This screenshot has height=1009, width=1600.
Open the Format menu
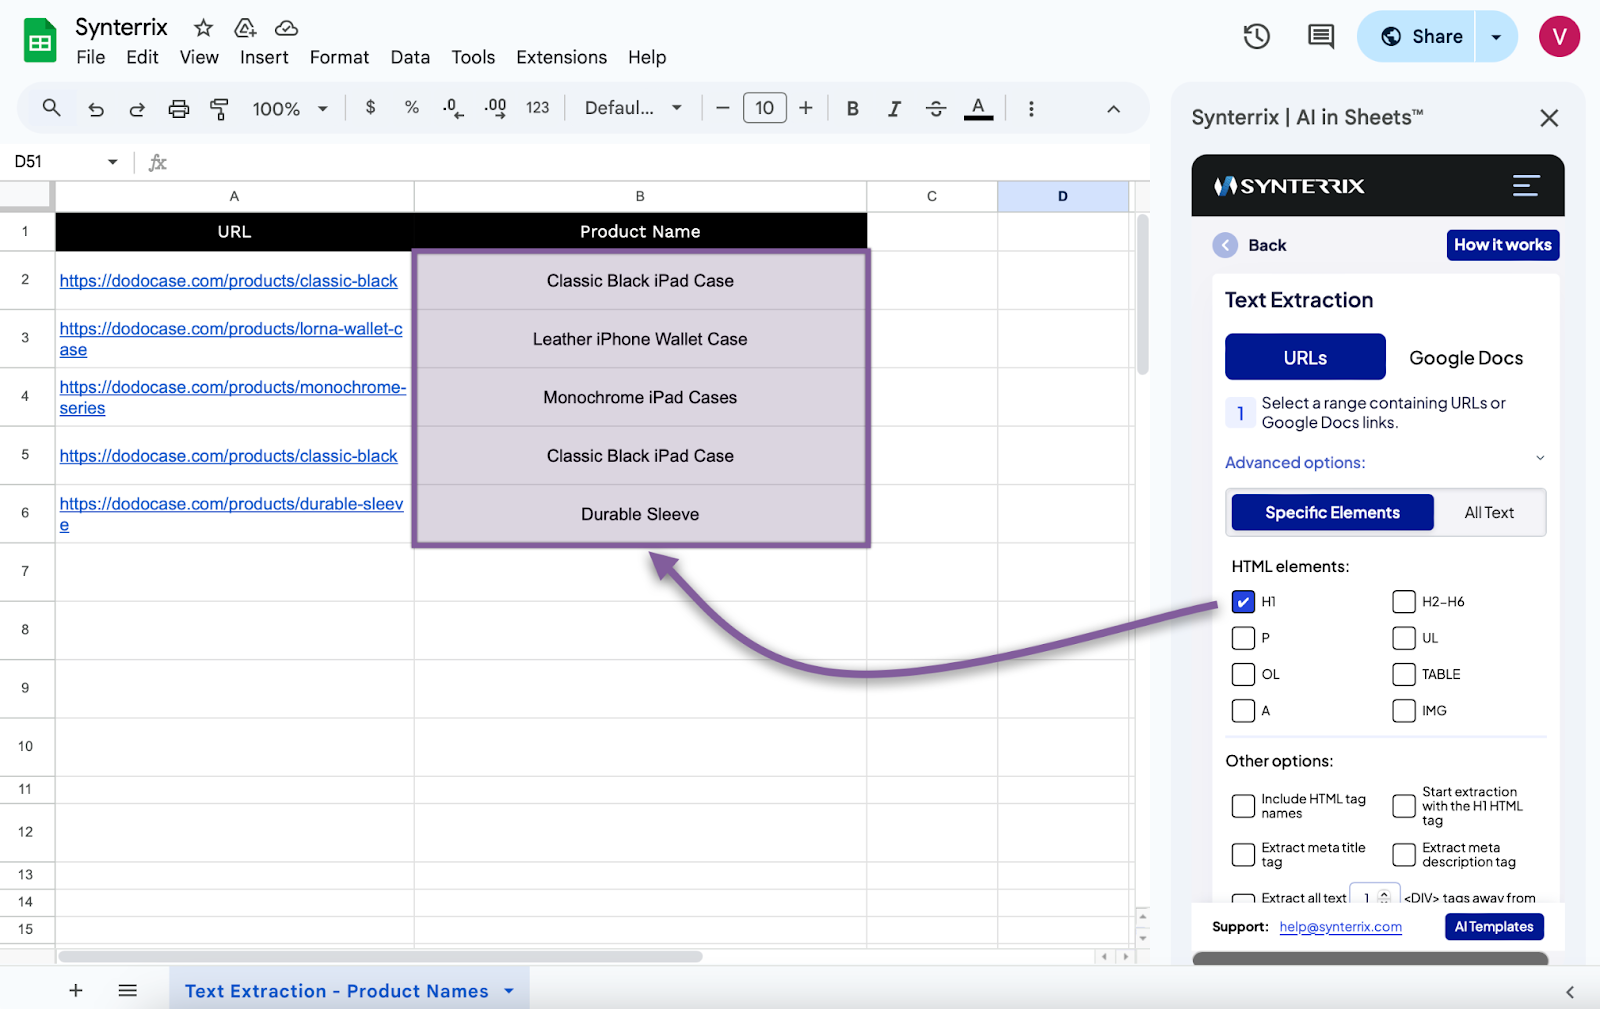(339, 57)
